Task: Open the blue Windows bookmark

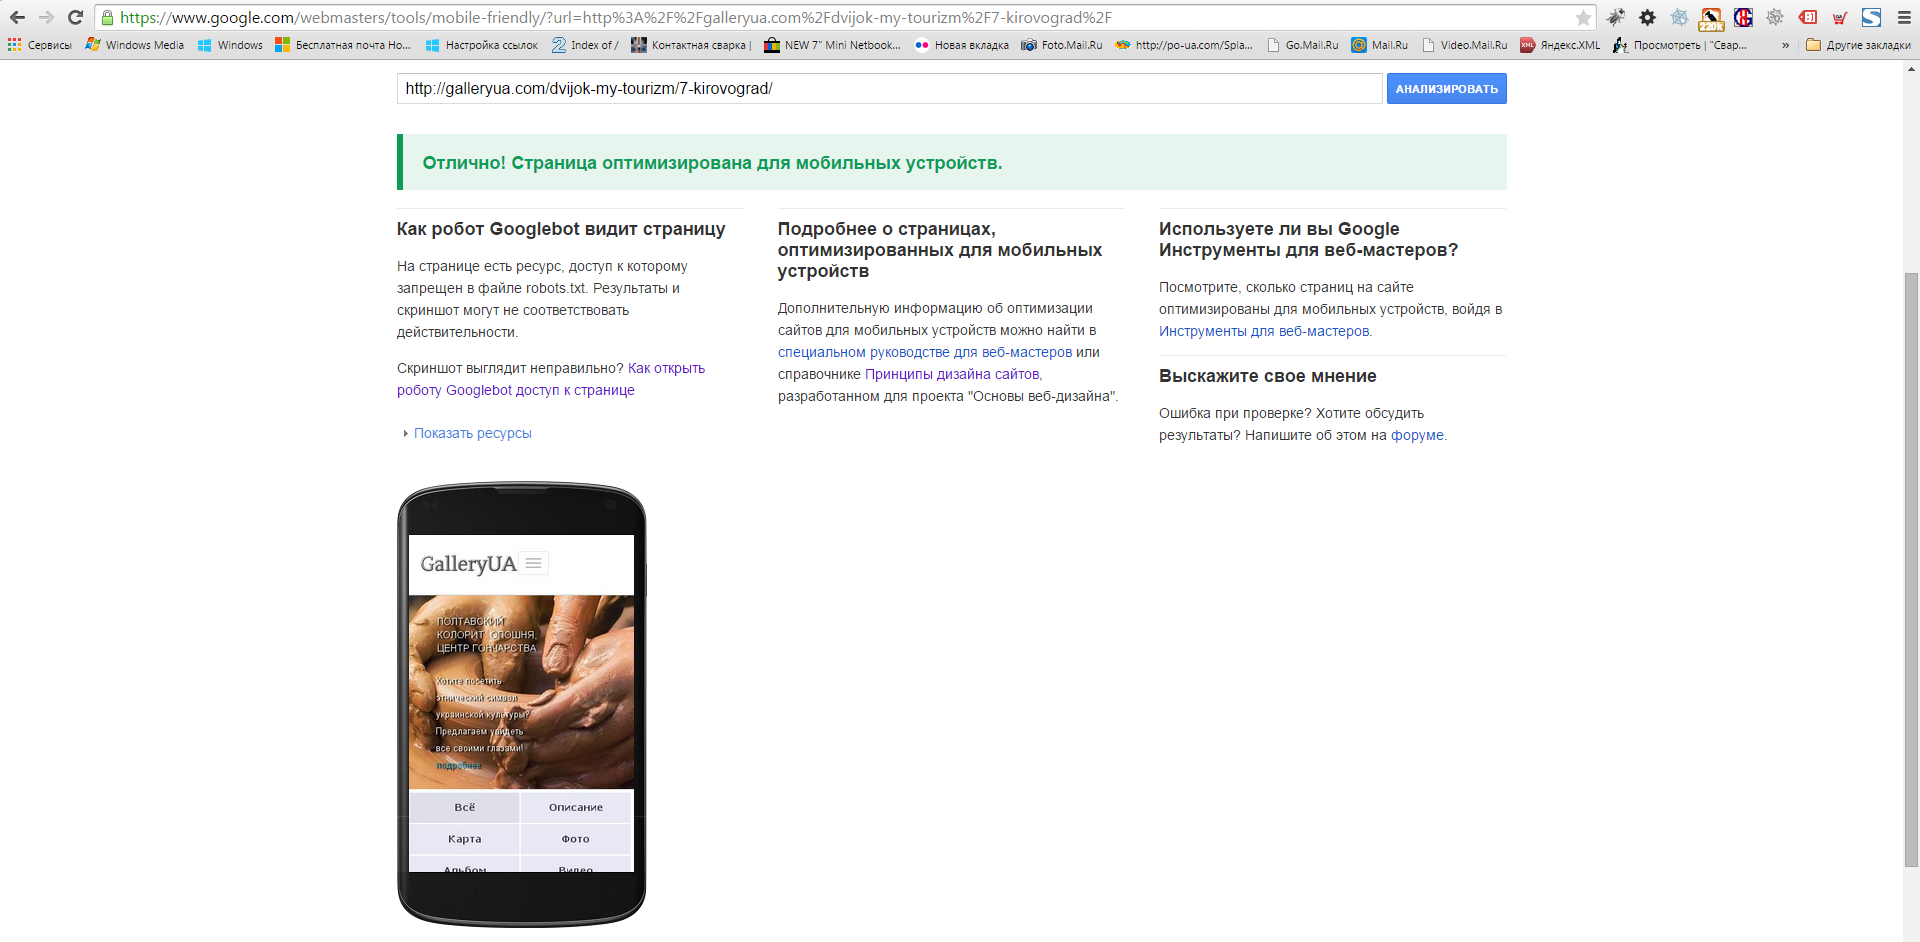Action: pyautogui.click(x=230, y=45)
